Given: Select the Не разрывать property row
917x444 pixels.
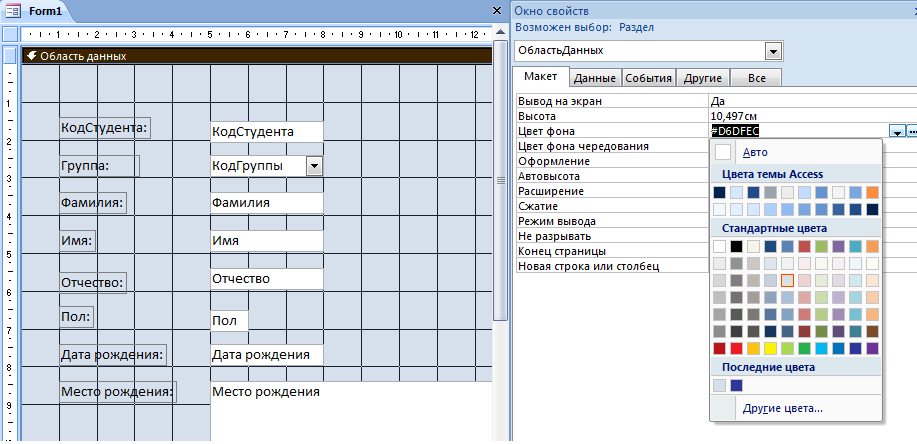Looking at the screenshot, I should (612, 236).
